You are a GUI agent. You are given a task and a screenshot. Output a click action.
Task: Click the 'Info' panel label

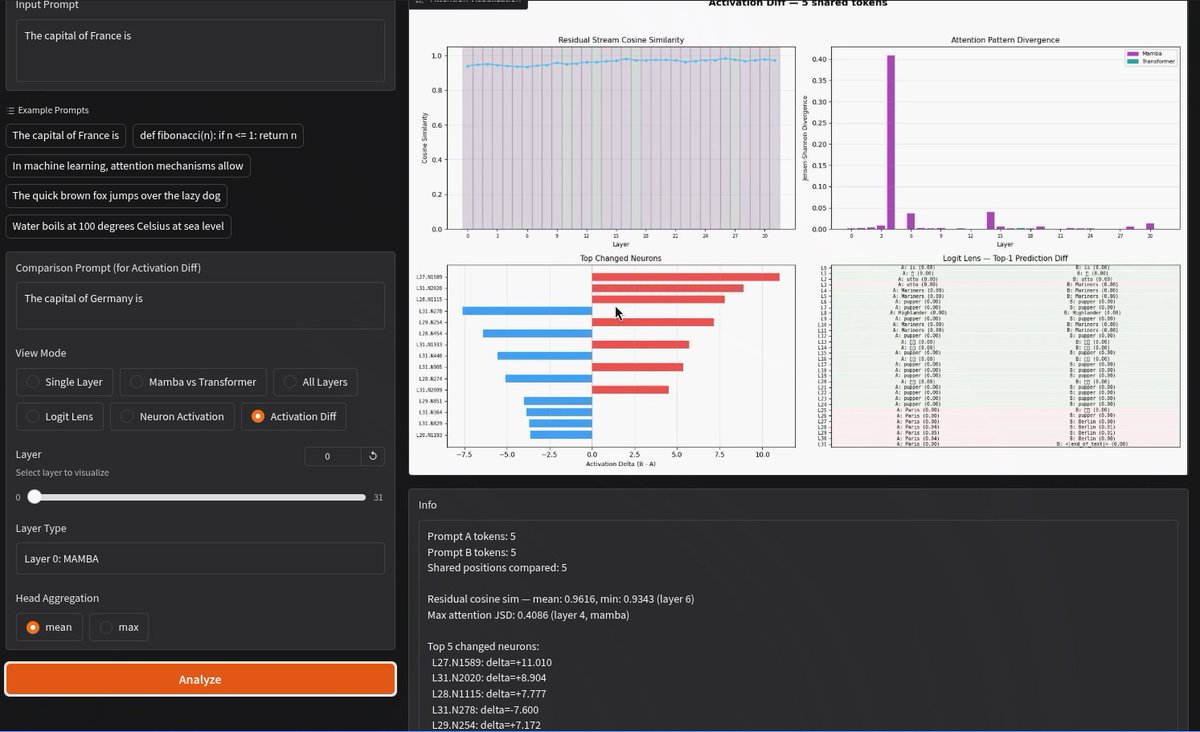[428, 505]
